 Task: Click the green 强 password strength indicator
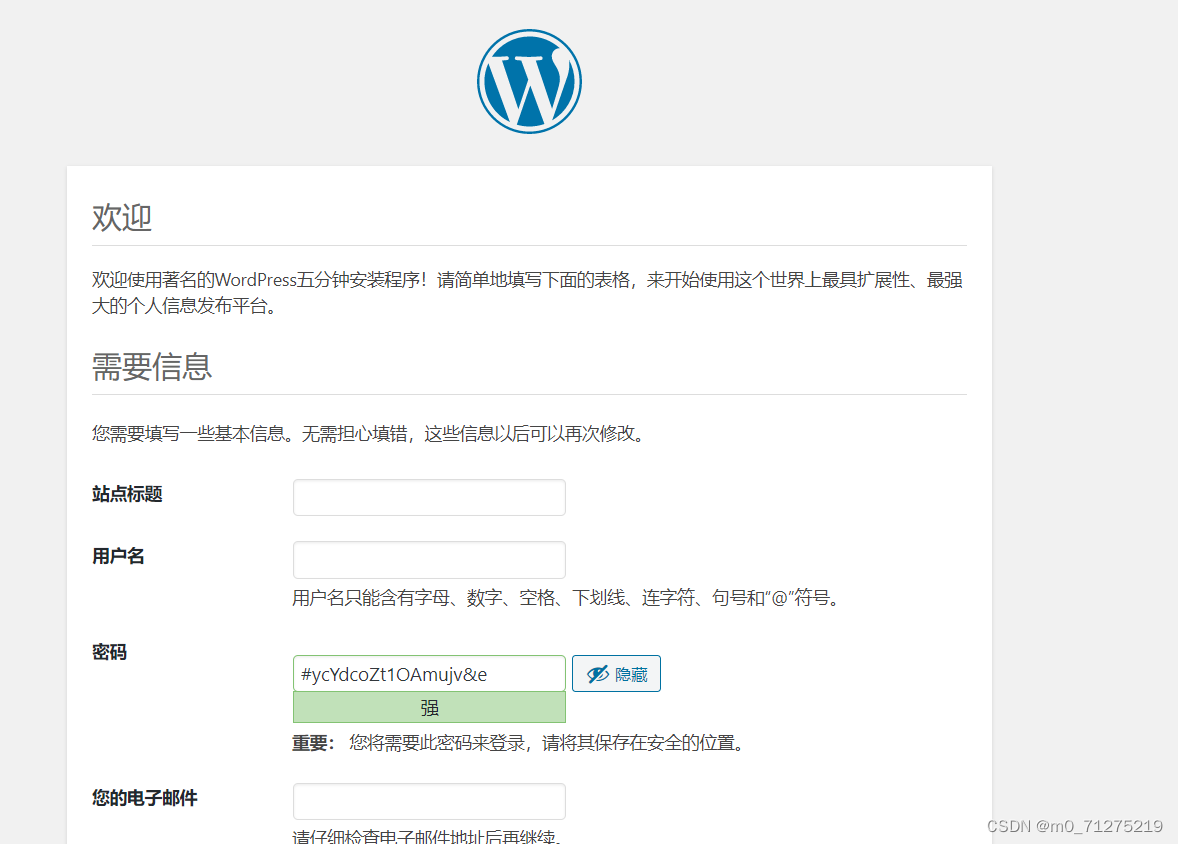[429, 707]
